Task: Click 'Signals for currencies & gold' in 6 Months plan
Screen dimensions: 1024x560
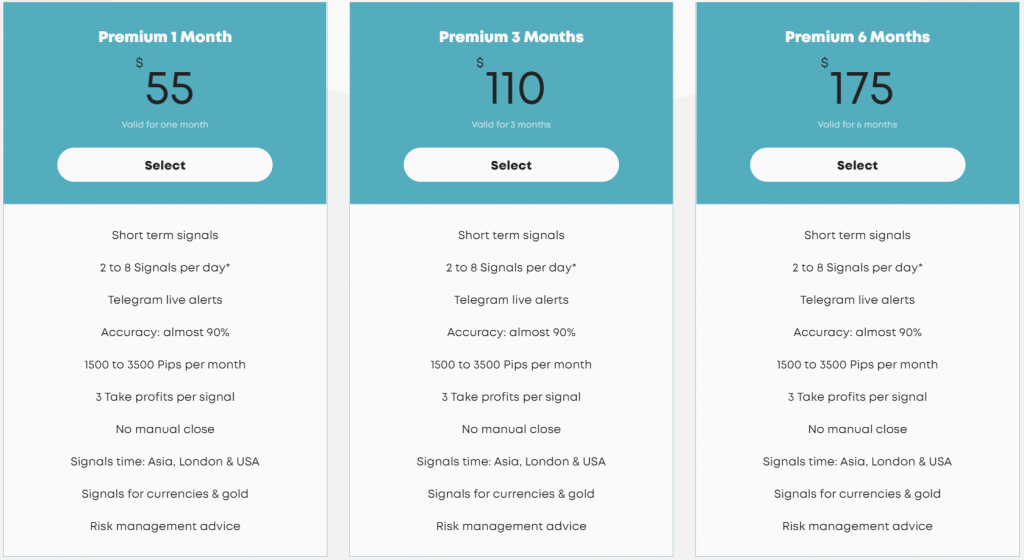Action: [857, 493]
